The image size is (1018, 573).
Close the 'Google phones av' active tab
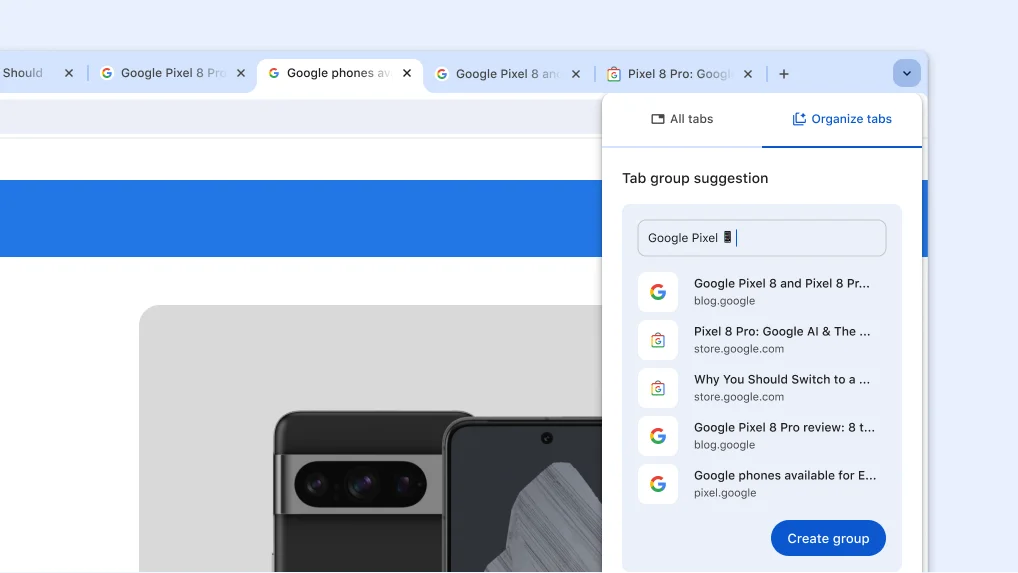pyautogui.click(x=407, y=73)
